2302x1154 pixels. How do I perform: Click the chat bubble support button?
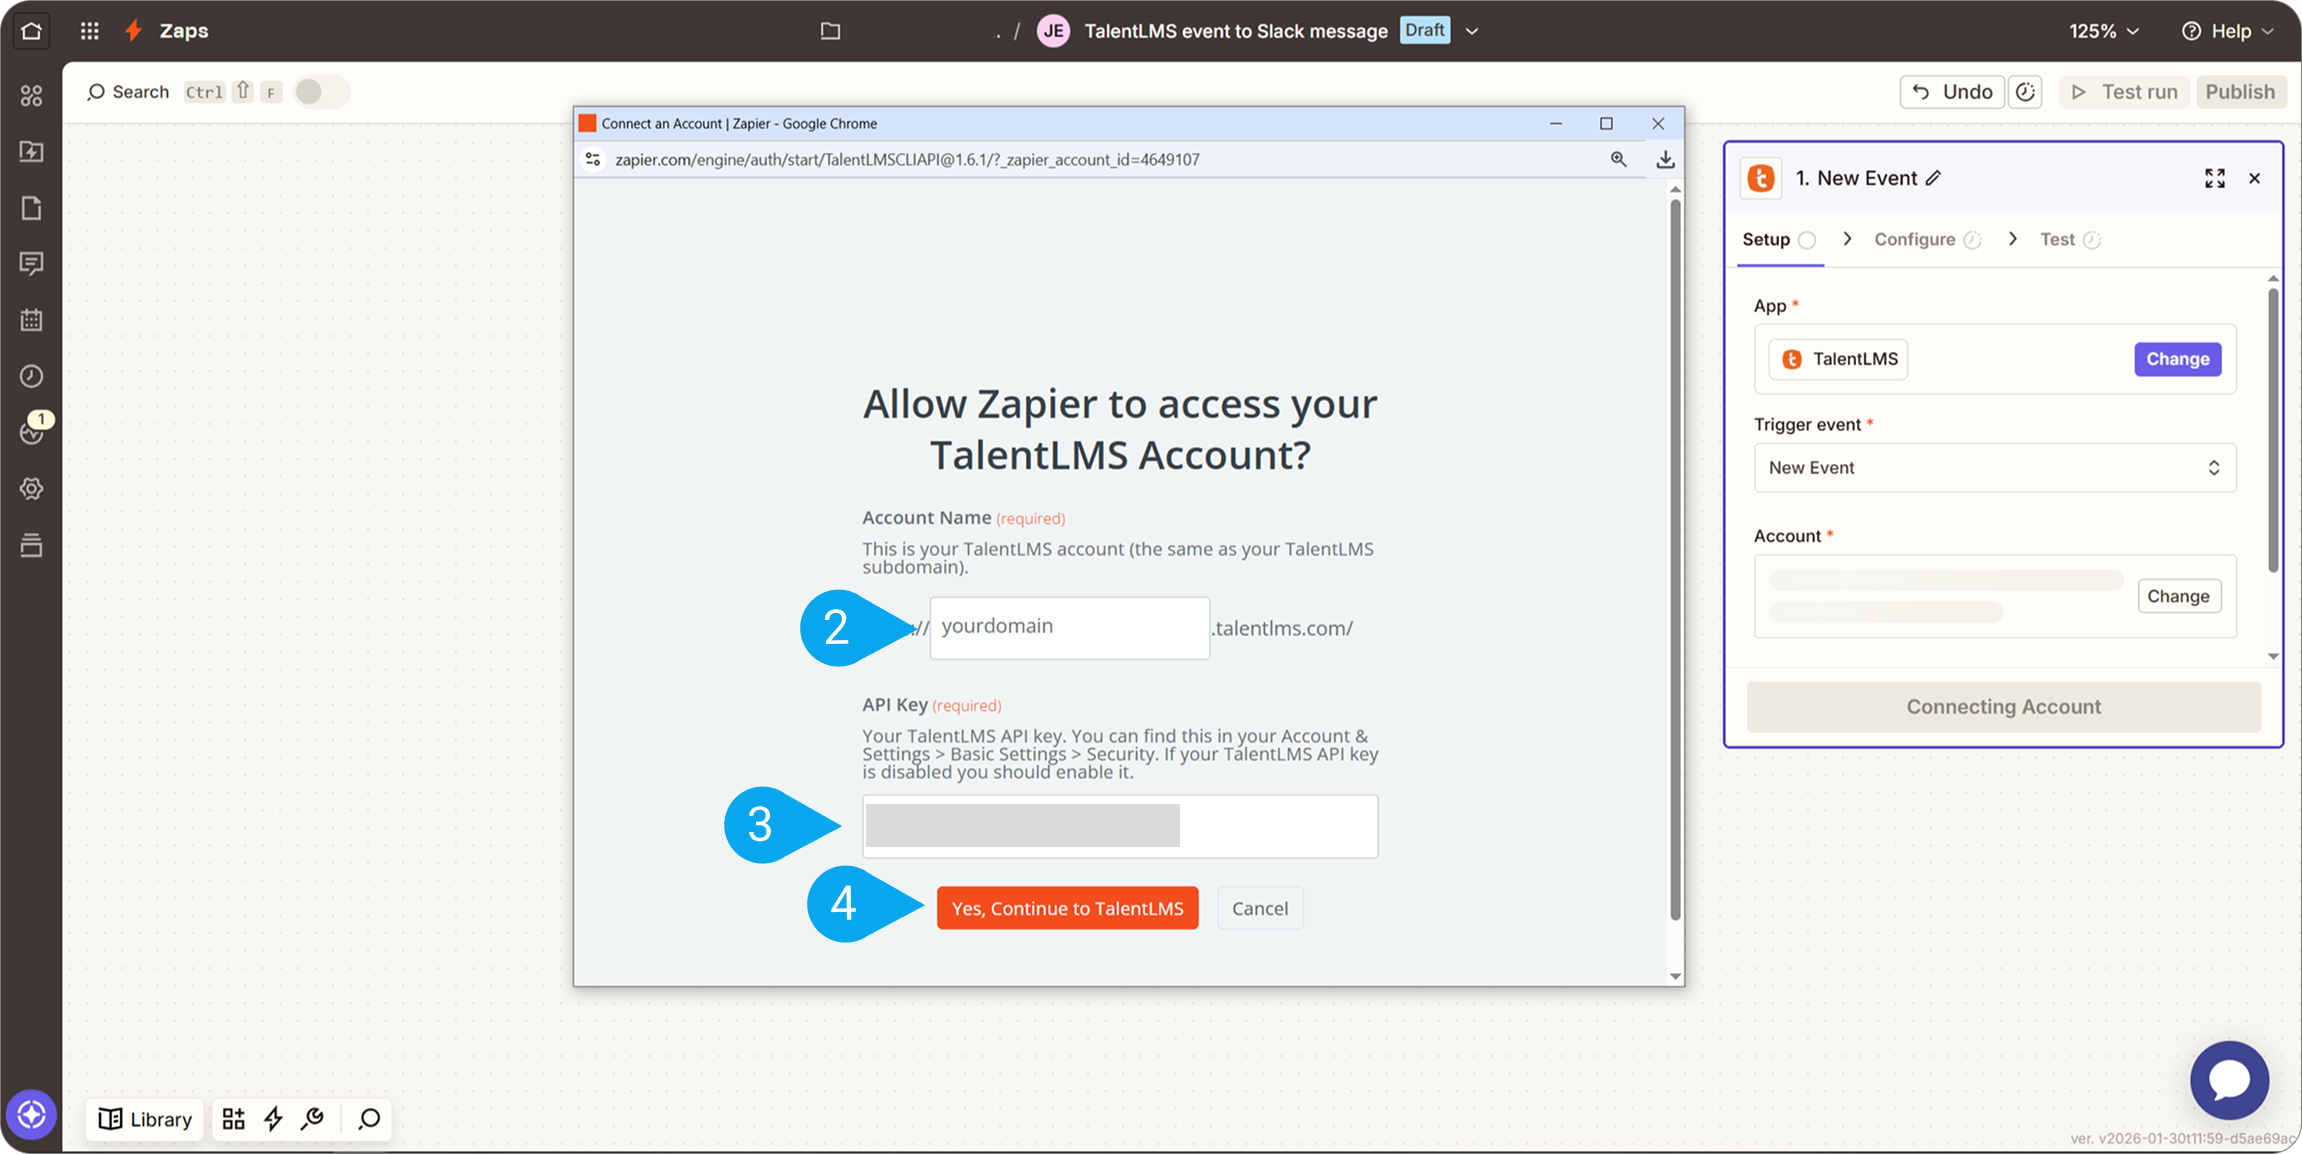tap(2229, 1080)
